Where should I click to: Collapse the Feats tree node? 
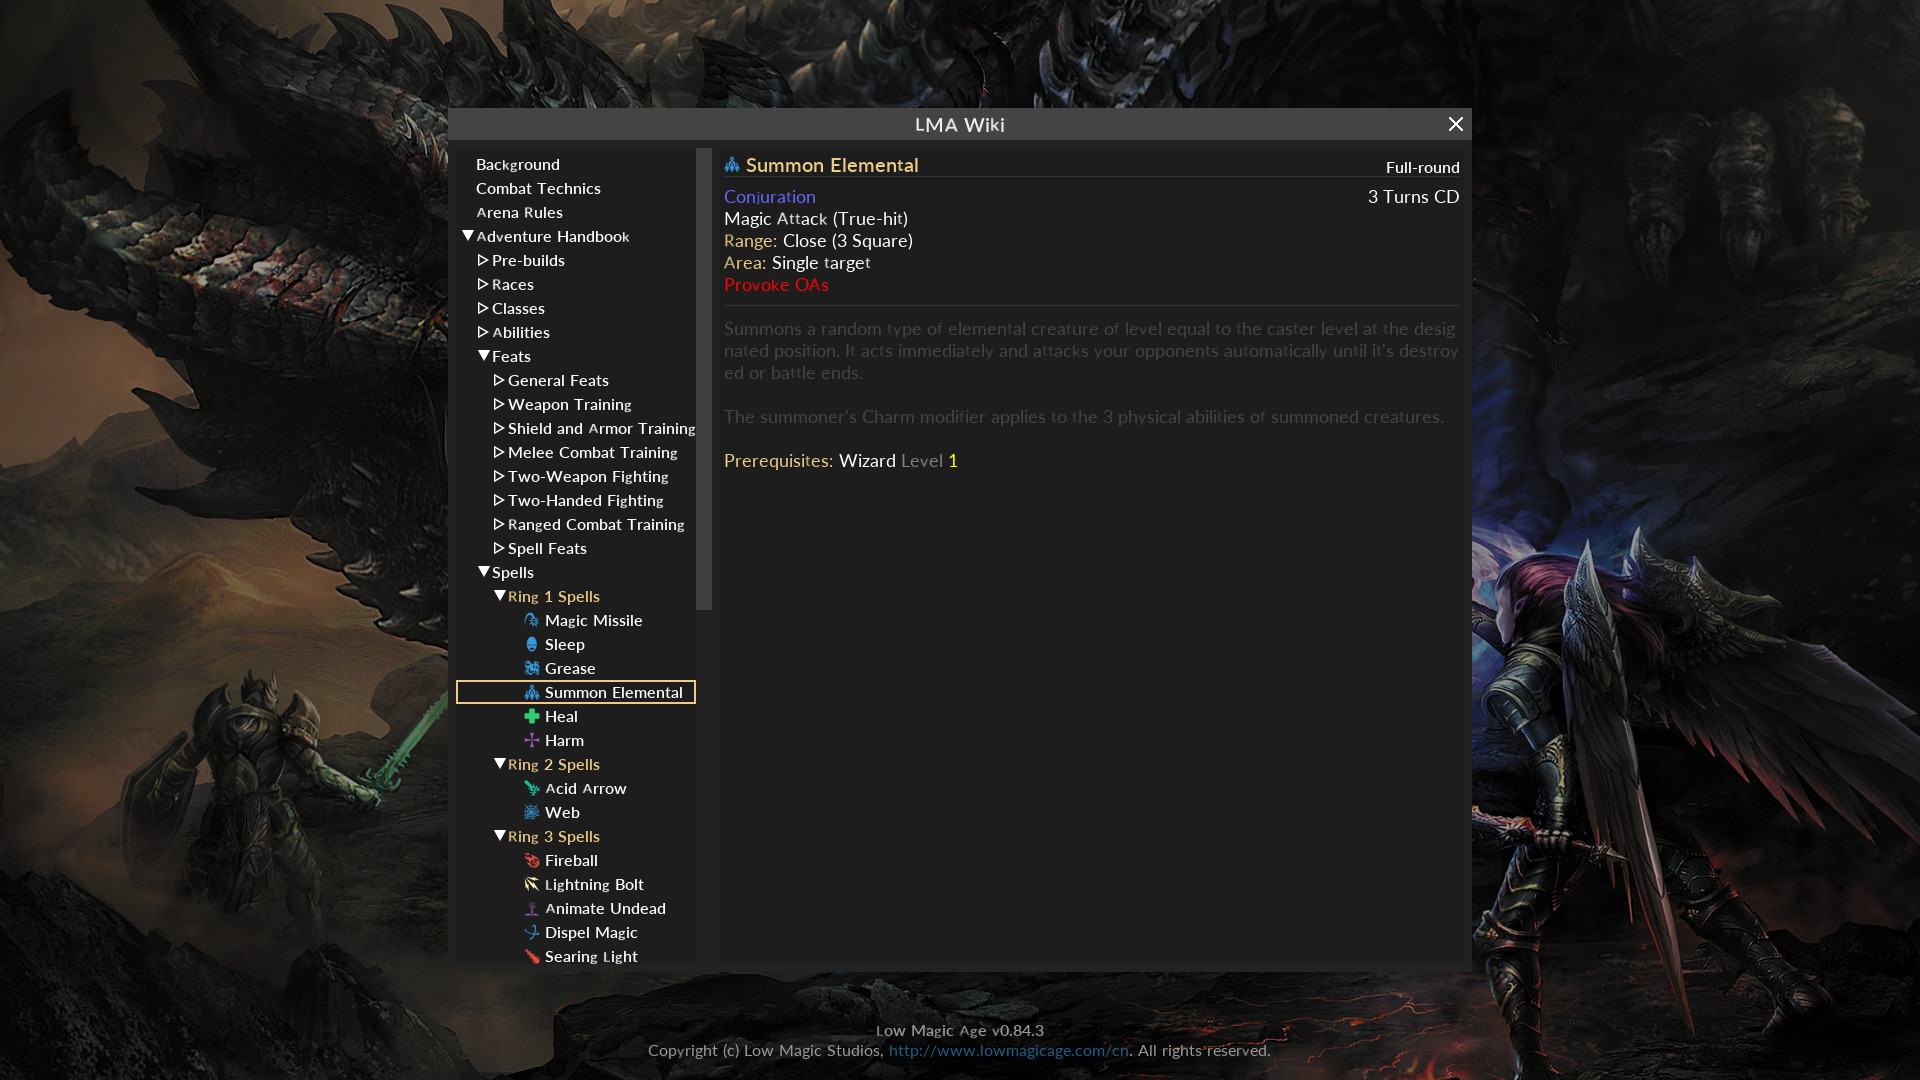coord(484,356)
